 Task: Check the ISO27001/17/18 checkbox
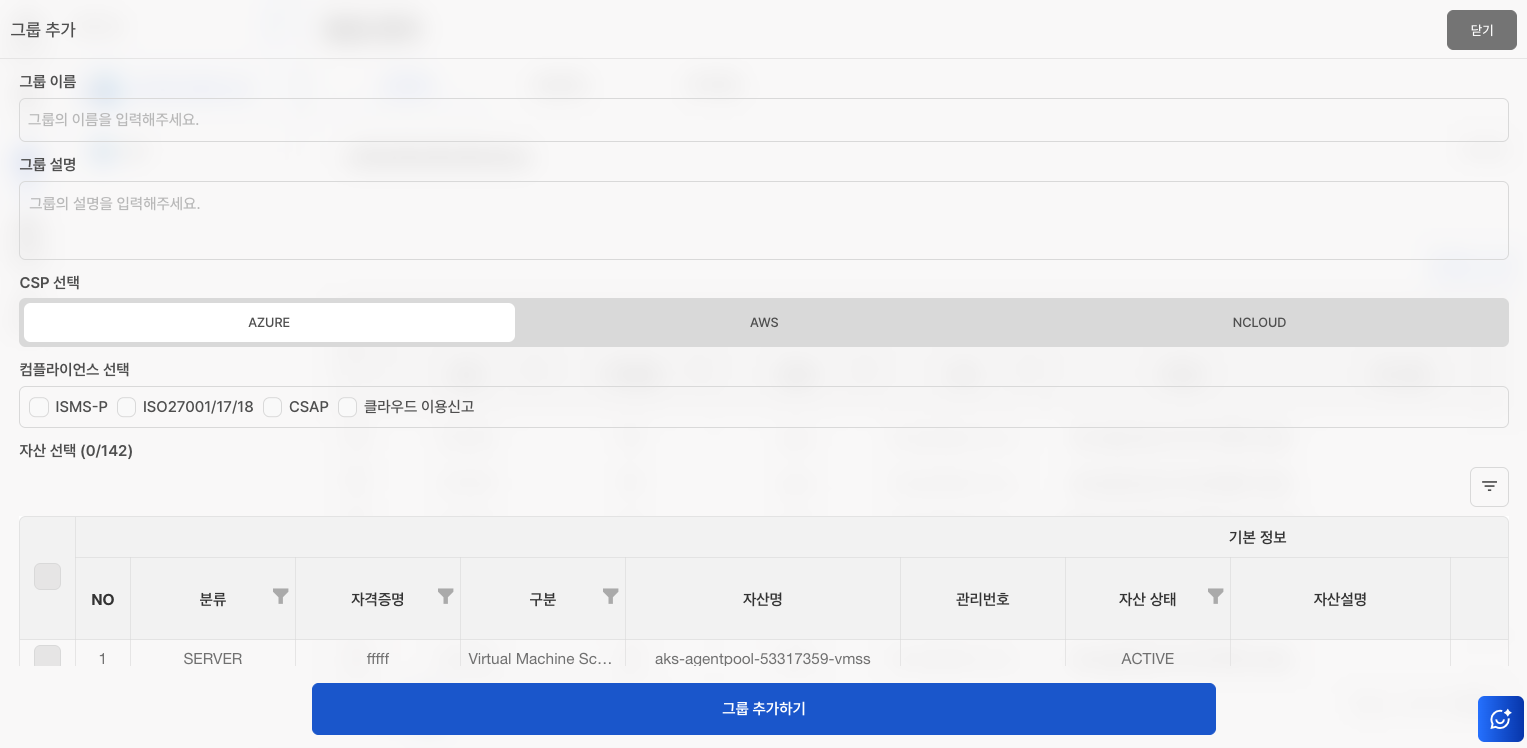[x=126, y=407]
